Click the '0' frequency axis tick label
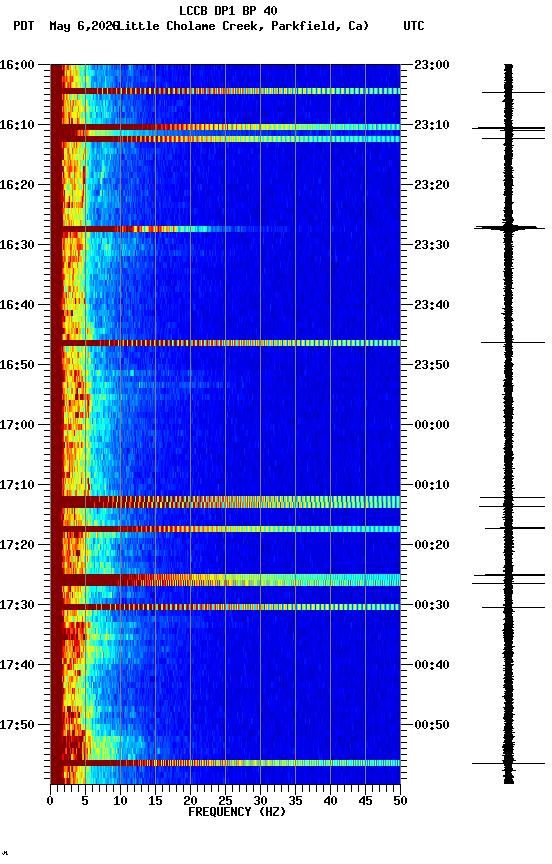The image size is (552, 864). [50, 801]
